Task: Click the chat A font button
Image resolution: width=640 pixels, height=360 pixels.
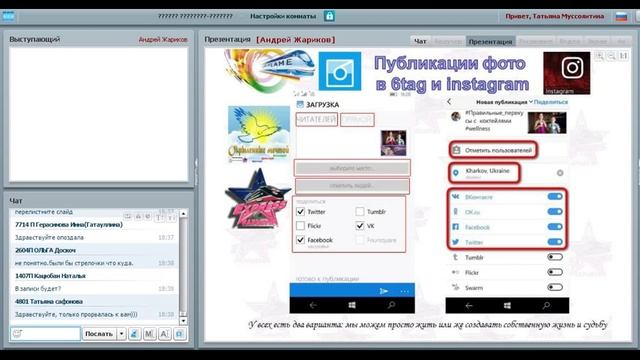Action: coord(164,334)
